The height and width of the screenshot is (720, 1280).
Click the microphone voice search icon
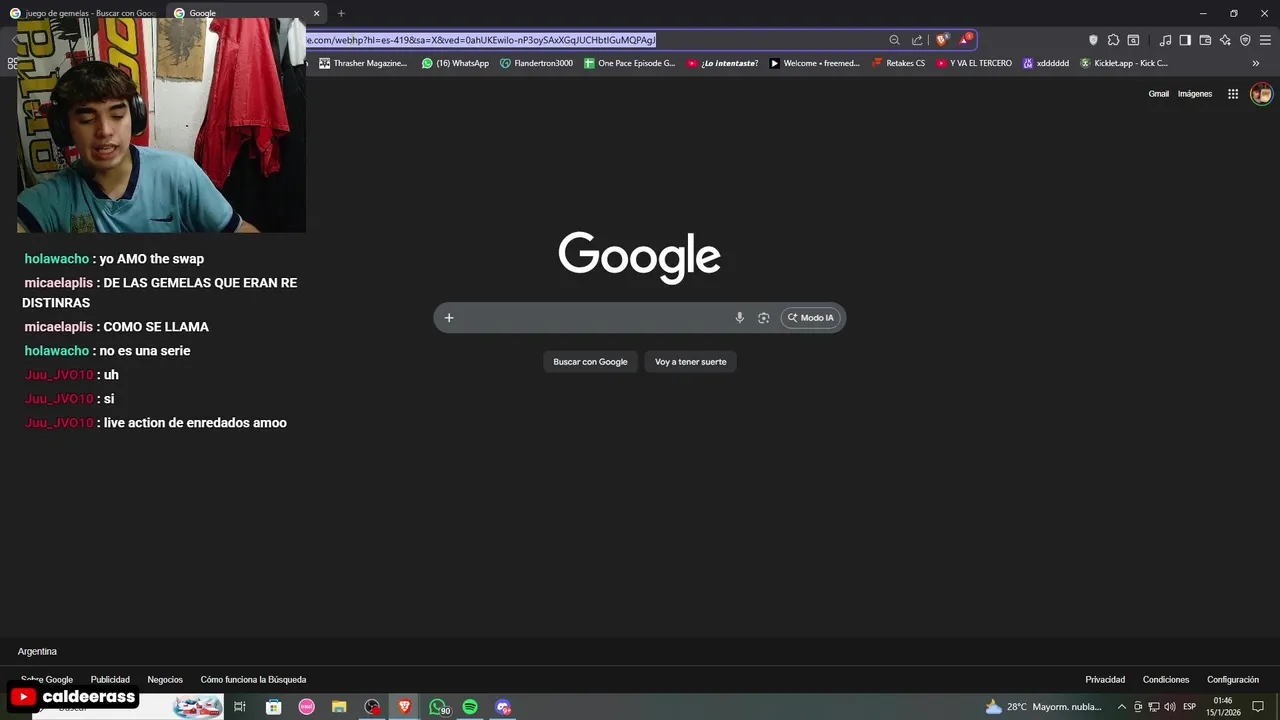click(x=739, y=318)
